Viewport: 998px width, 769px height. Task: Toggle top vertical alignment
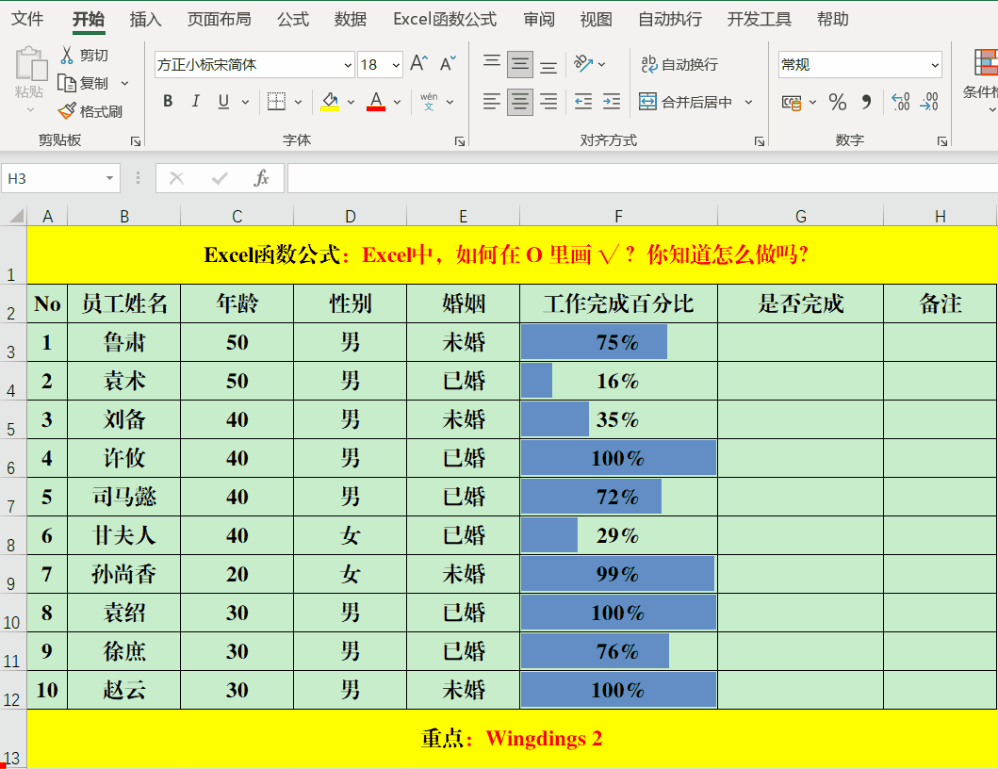pos(491,64)
